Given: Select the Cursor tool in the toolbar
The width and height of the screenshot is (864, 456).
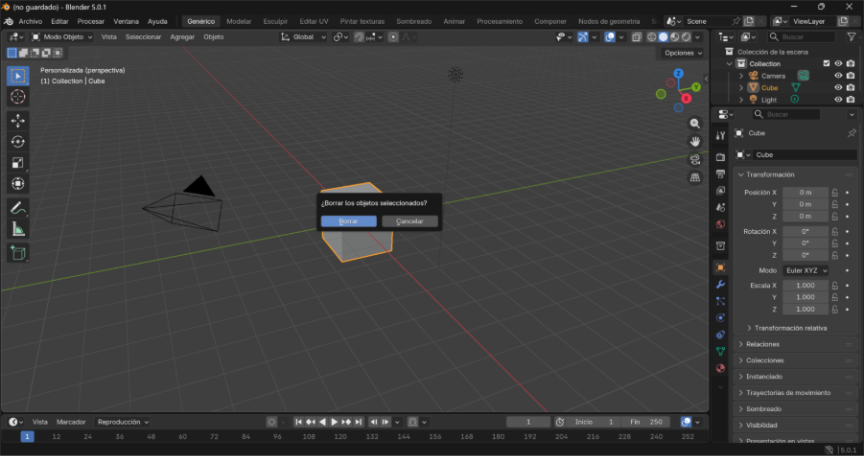Looking at the screenshot, I should tap(18, 97).
